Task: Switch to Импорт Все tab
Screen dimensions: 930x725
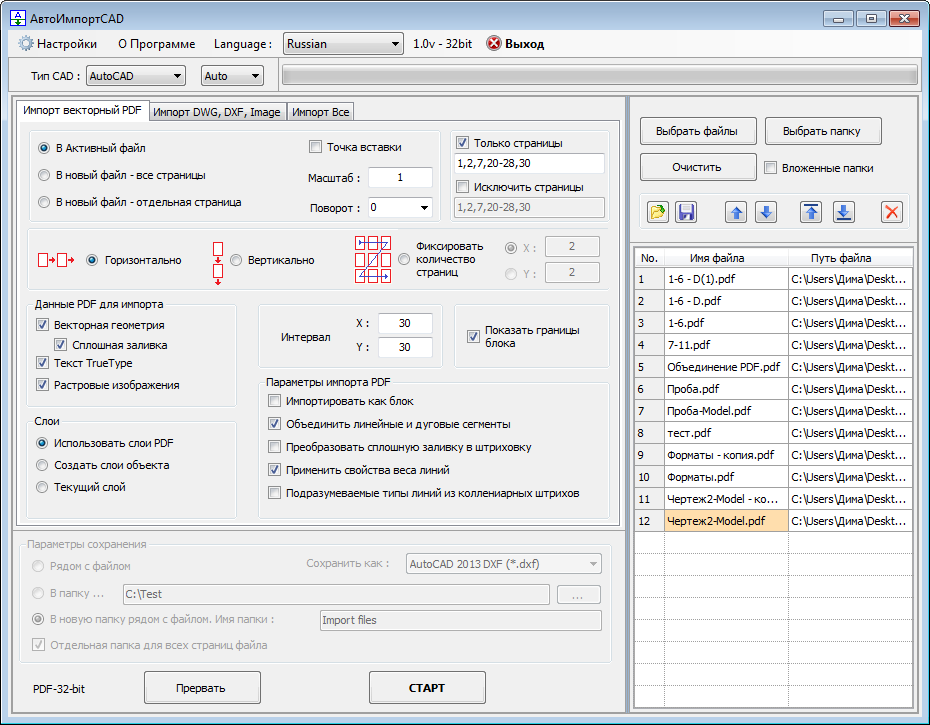Action: (320, 112)
